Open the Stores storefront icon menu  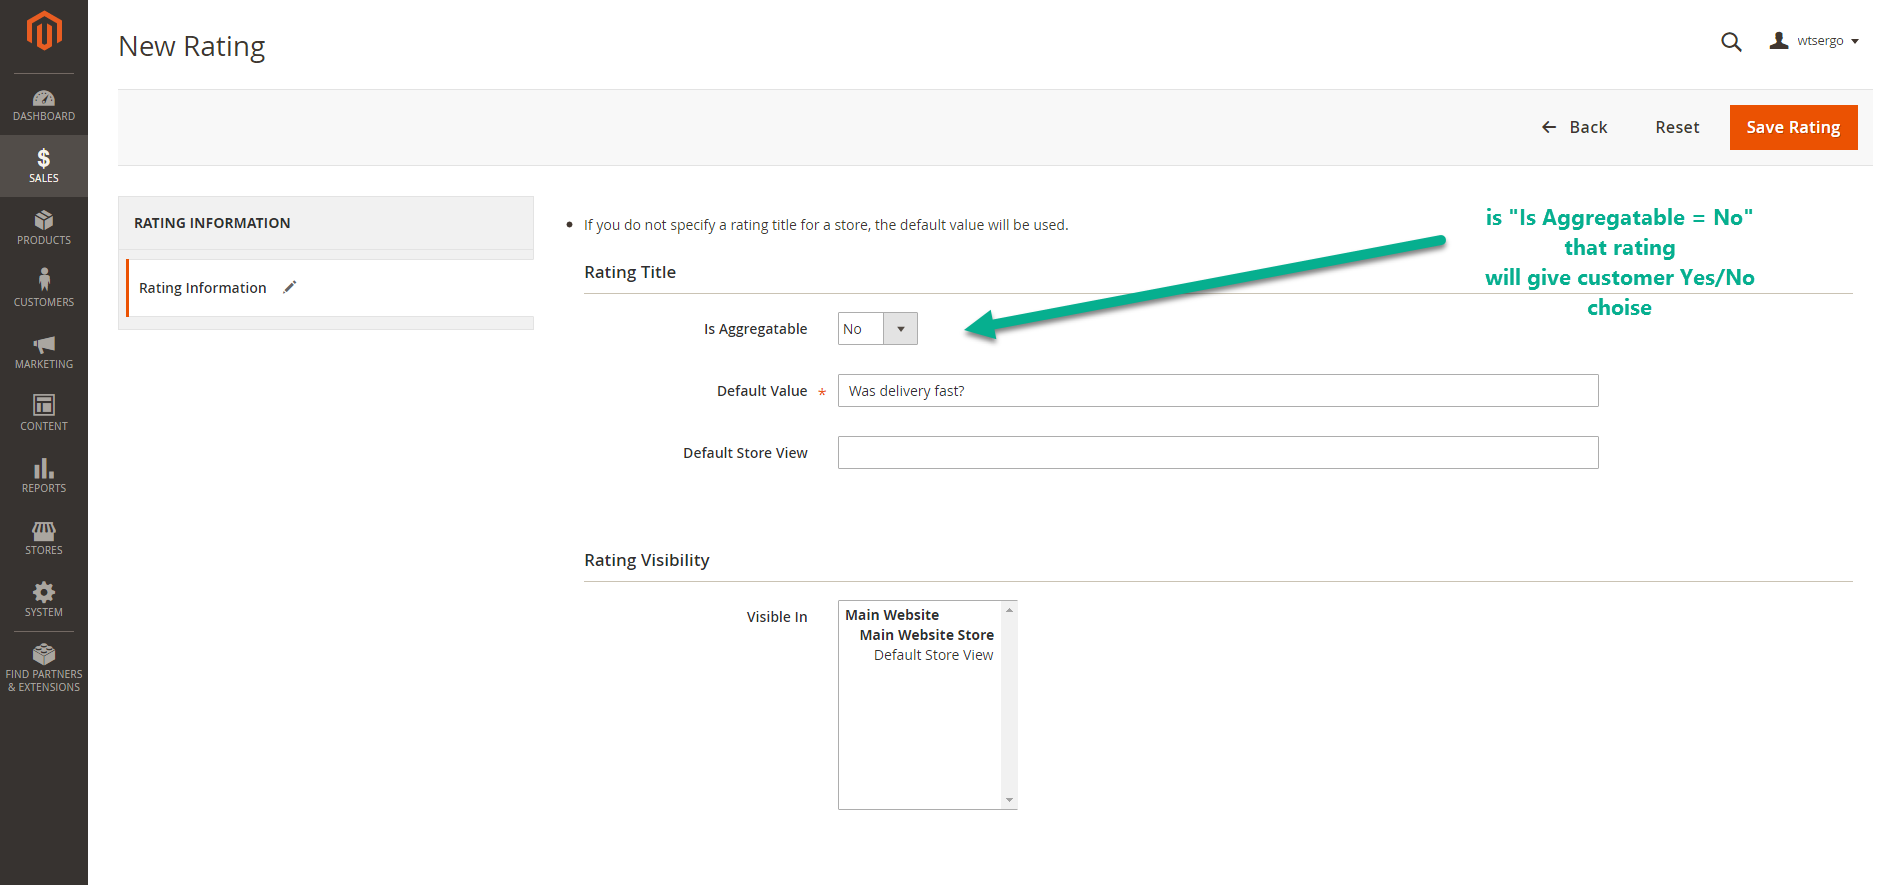(44, 531)
